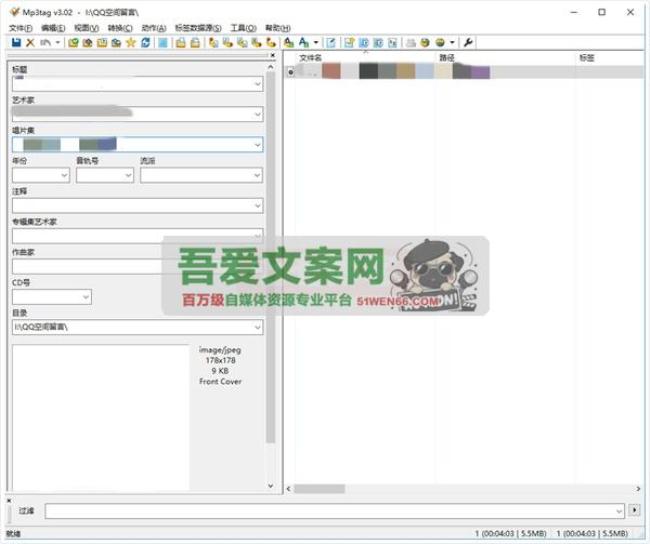Click the orange X Remove tag icon

click(30, 42)
